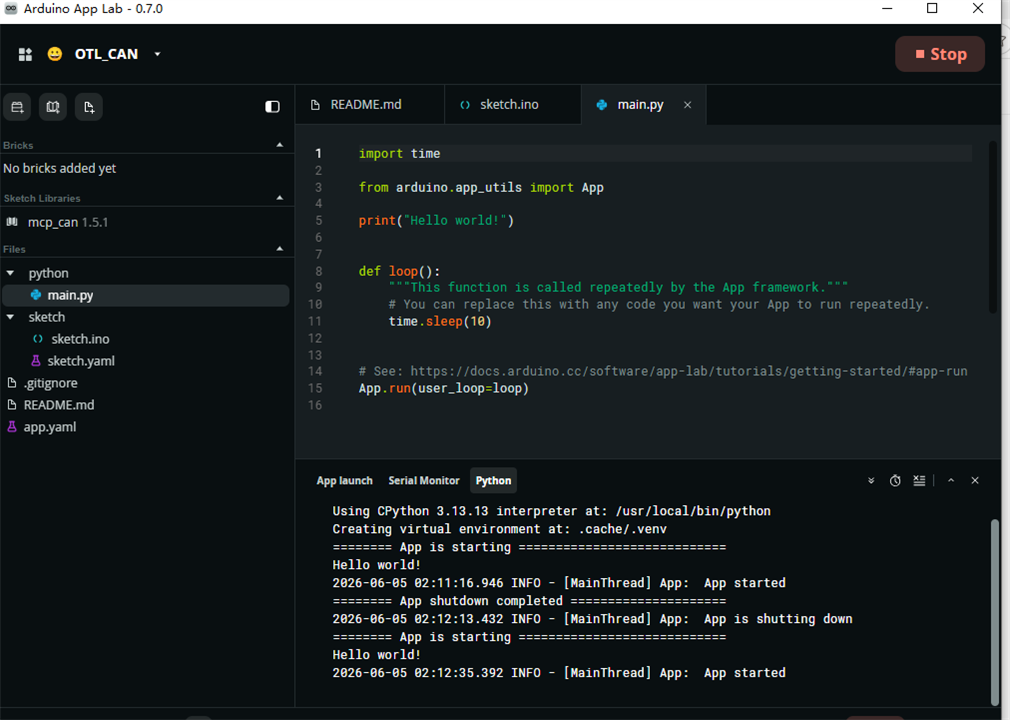Viewport: 1010px width, 720px height.
Task: Open the App launch console tab
Action: click(344, 480)
